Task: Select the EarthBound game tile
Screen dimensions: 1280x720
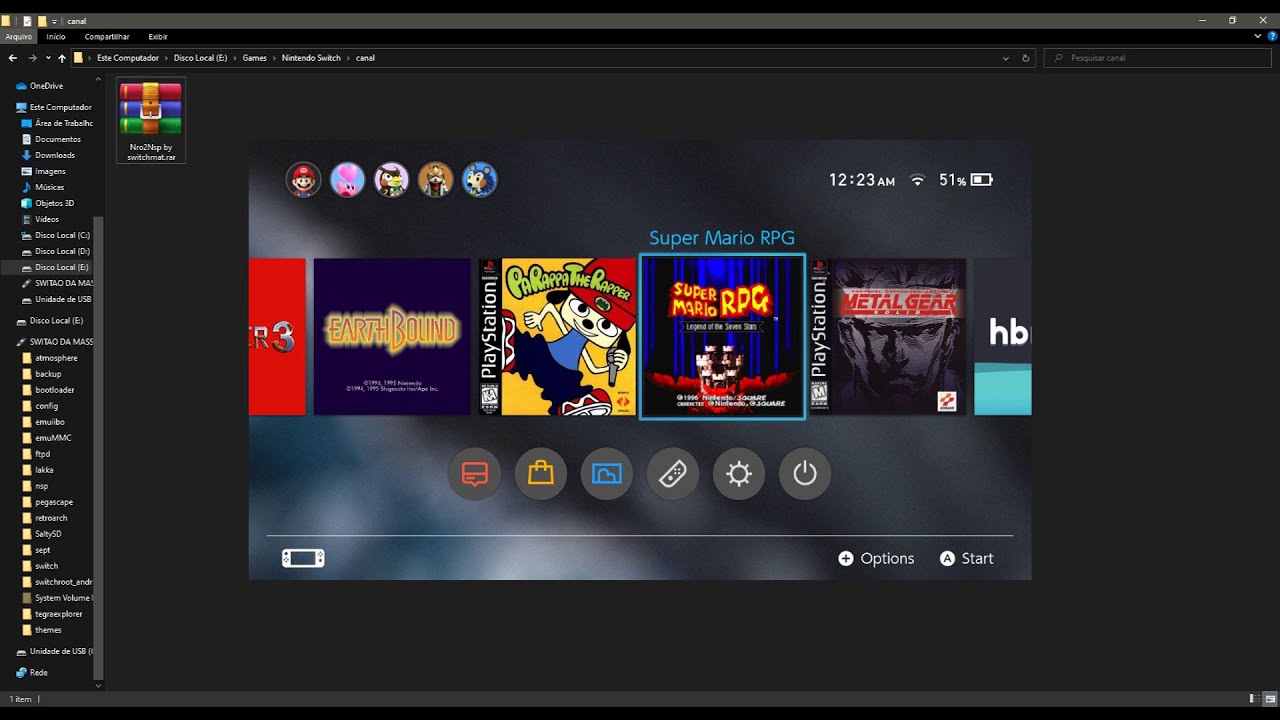Action: [x=392, y=337]
